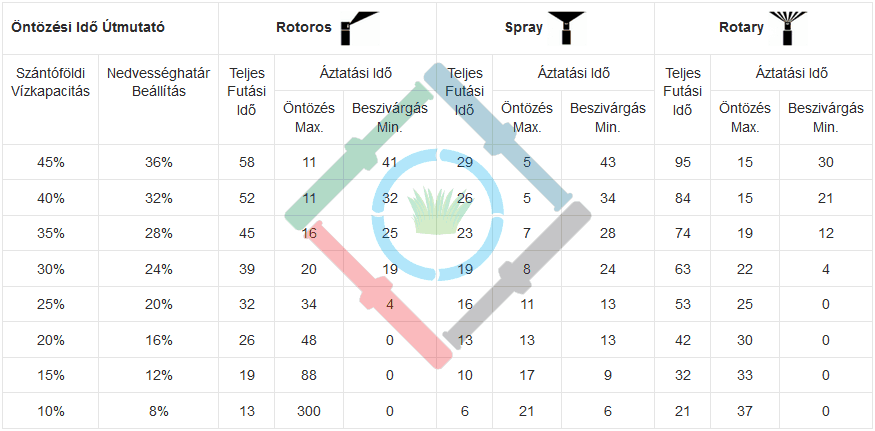Screen dimensions: 875x431
Task: Click the Rotary Beszivárgás Min. header
Action: 826,117
